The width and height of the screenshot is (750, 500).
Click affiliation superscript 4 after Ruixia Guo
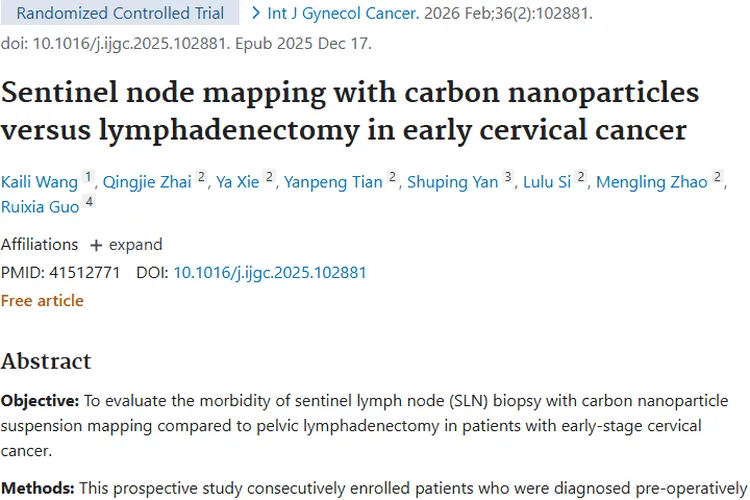(89, 203)
